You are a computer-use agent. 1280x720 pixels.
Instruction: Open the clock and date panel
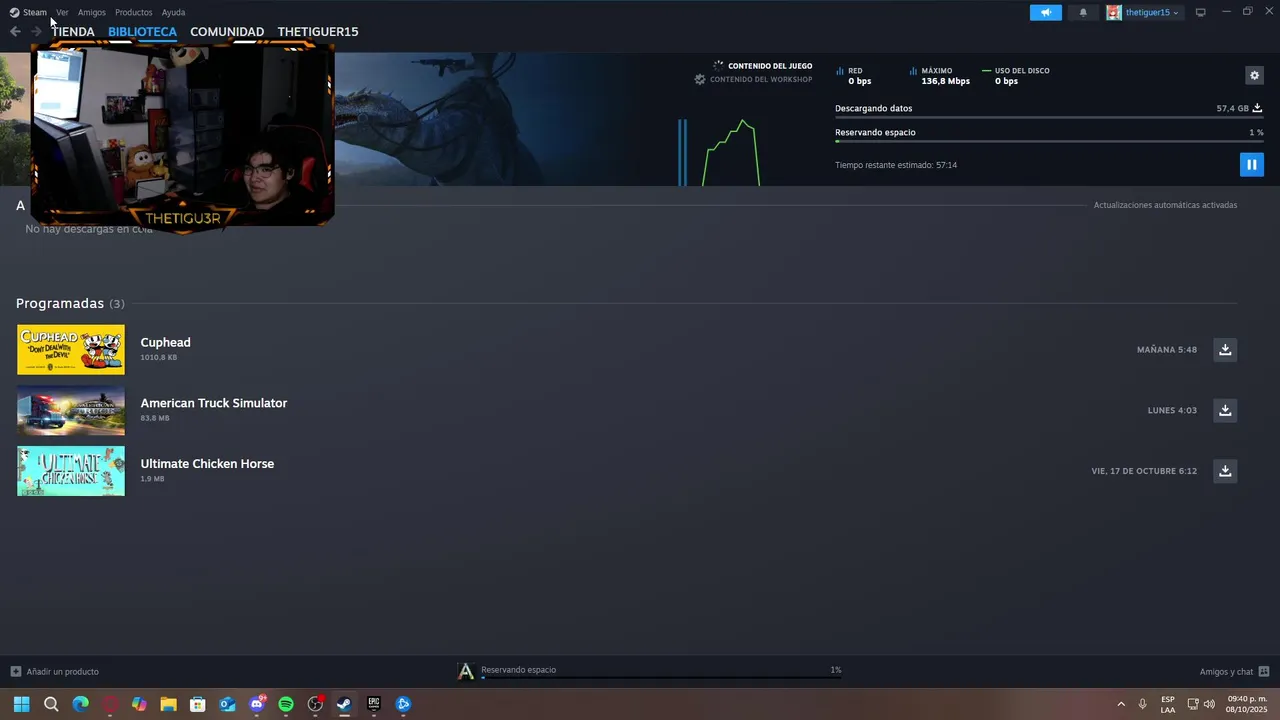1246,704
